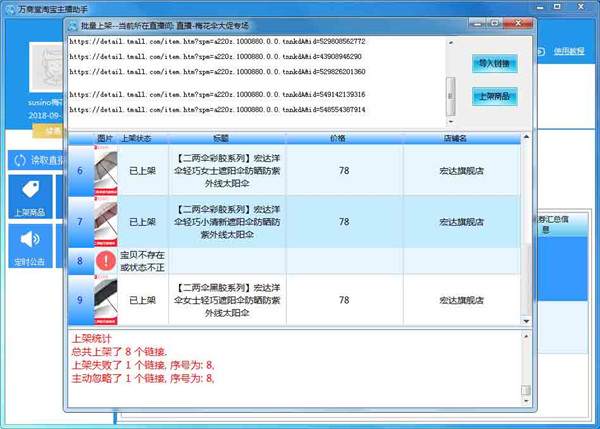Select row number 6 header
The image size is (600, 429).
tap(80, 171)
